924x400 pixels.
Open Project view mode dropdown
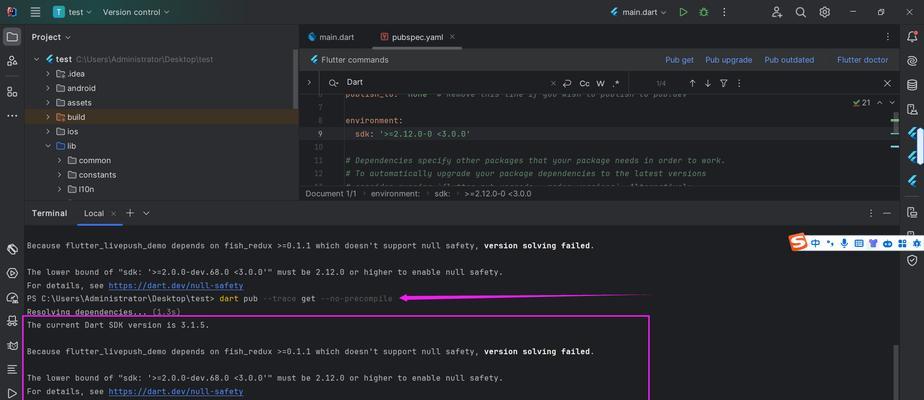(51, 37)
